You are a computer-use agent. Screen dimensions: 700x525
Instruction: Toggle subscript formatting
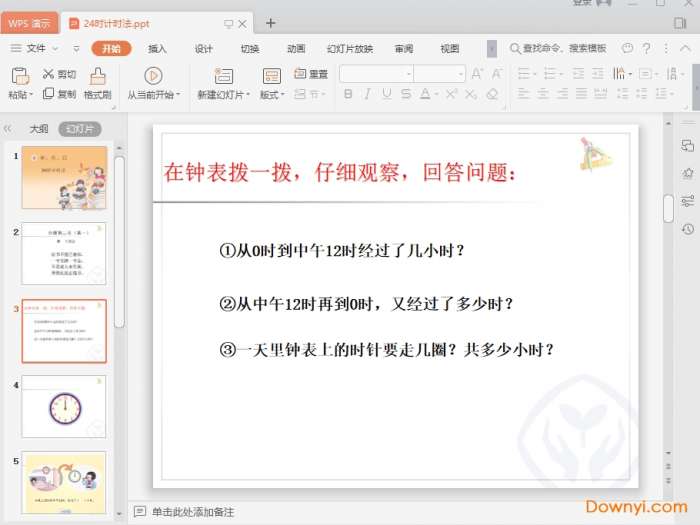point(471,94)
